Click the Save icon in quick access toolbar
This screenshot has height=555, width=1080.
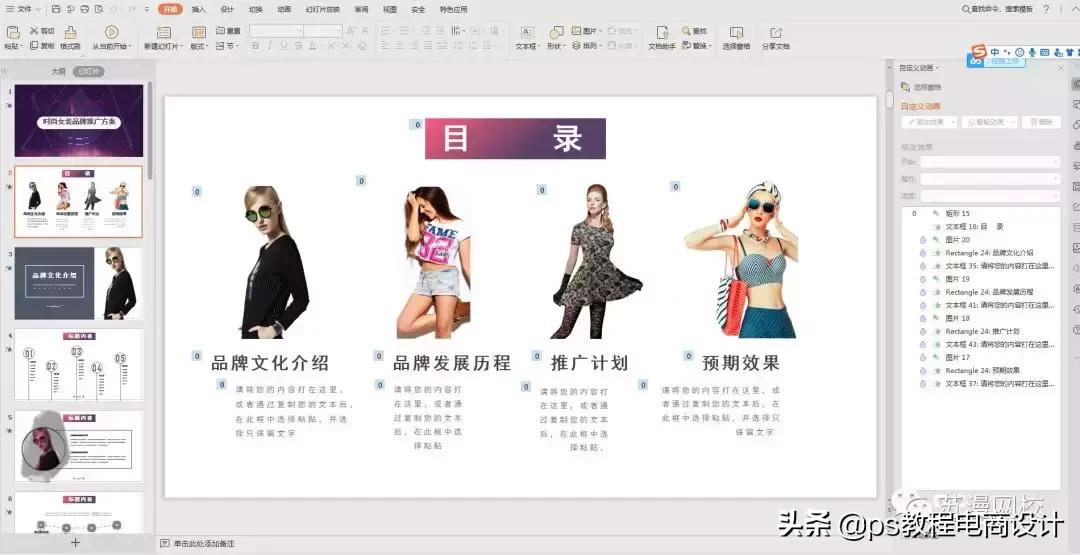[56, 10]
